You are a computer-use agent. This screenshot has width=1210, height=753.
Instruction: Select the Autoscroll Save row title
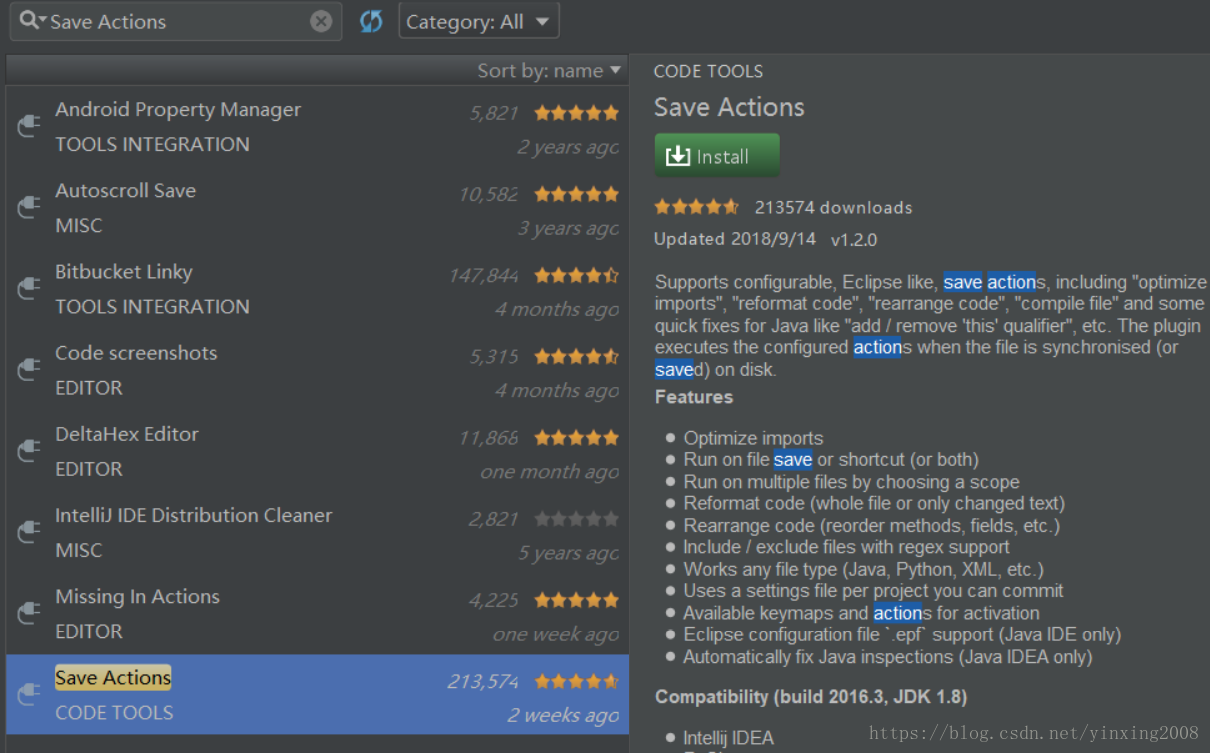click(x=126, y=191)
